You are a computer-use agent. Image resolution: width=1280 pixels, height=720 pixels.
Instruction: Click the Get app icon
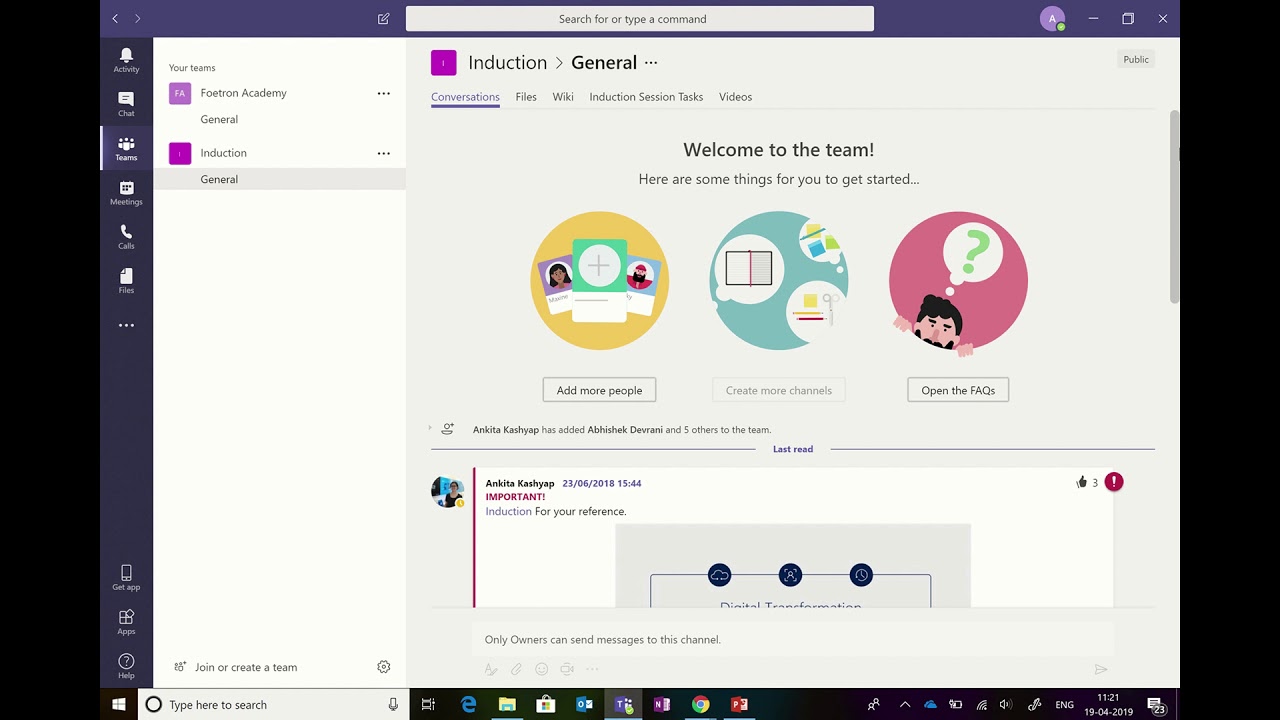(126, 577)
